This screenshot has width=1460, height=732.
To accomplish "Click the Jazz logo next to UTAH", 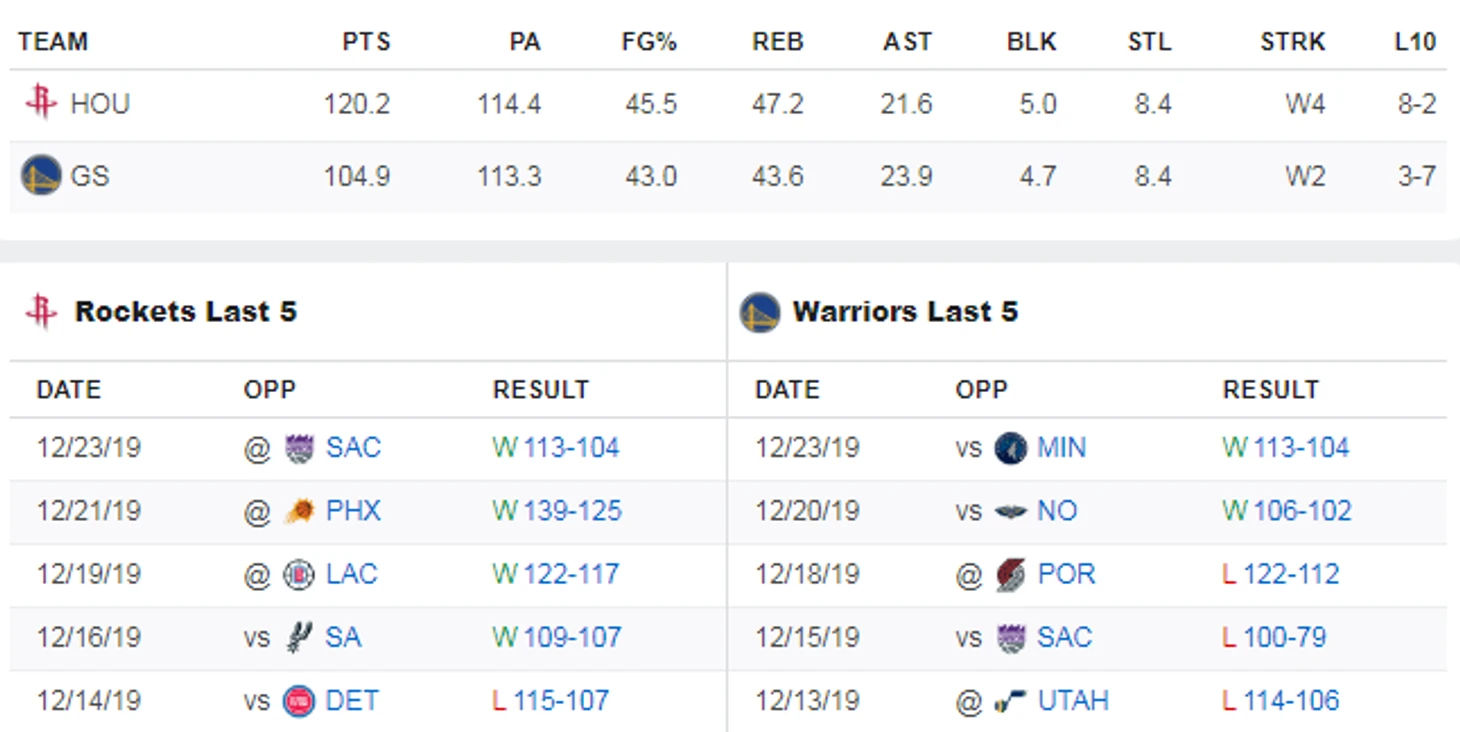I will pos(1011,701).
